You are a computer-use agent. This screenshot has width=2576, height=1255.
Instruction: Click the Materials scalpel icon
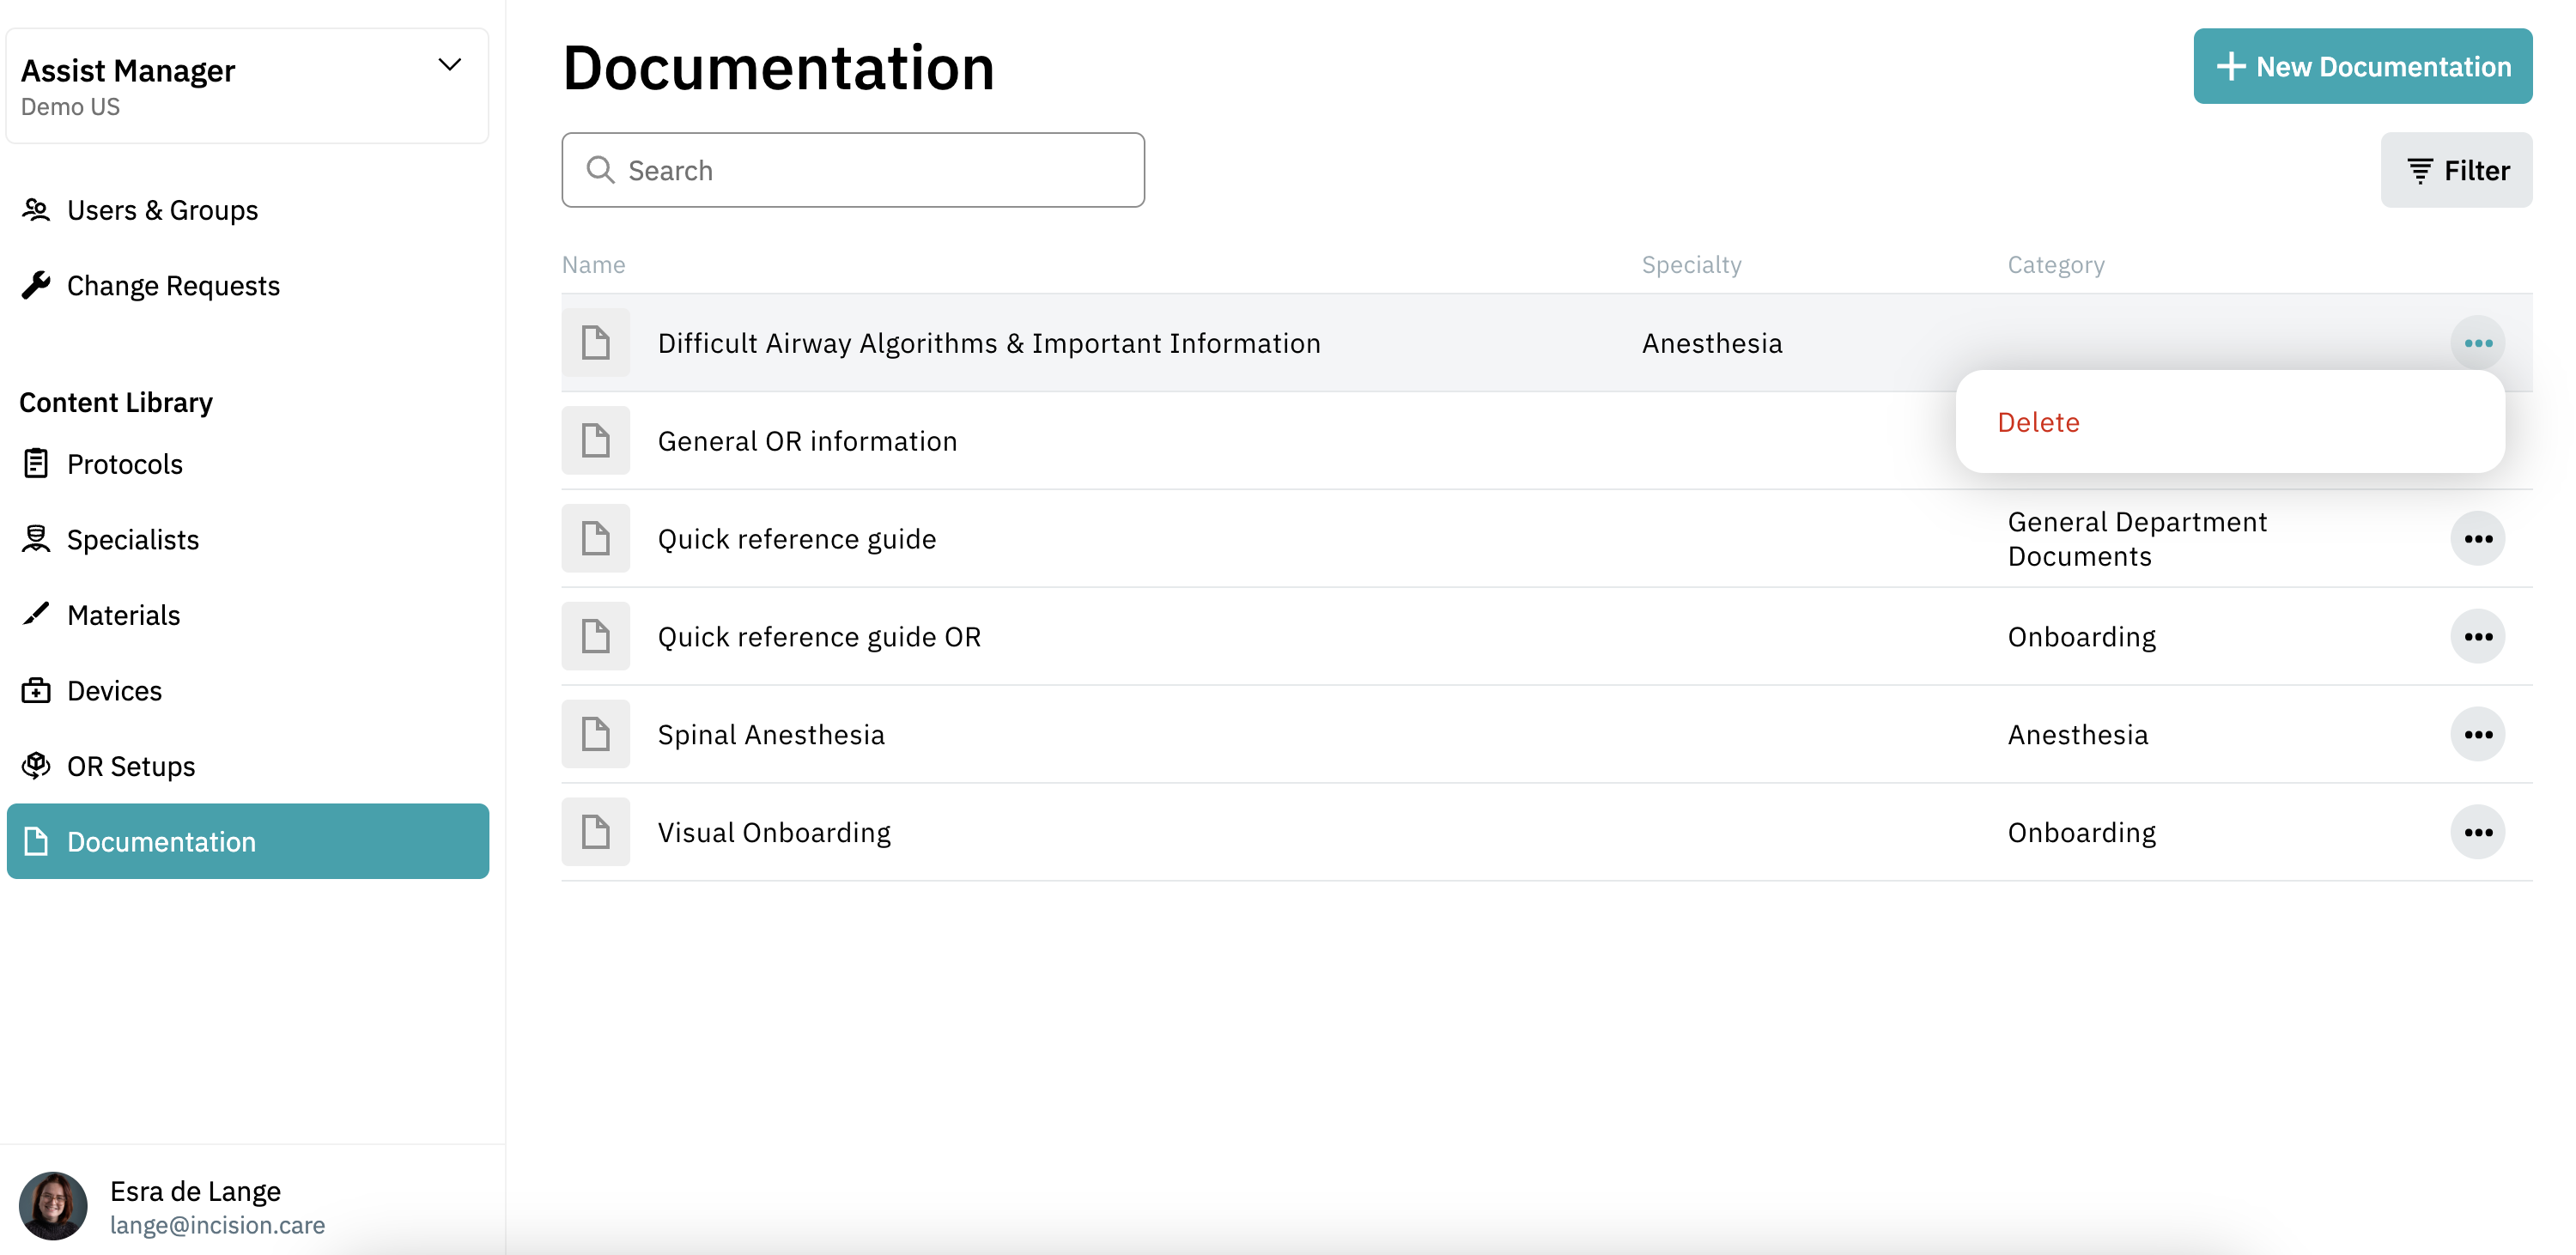click(x=36, y=614)
